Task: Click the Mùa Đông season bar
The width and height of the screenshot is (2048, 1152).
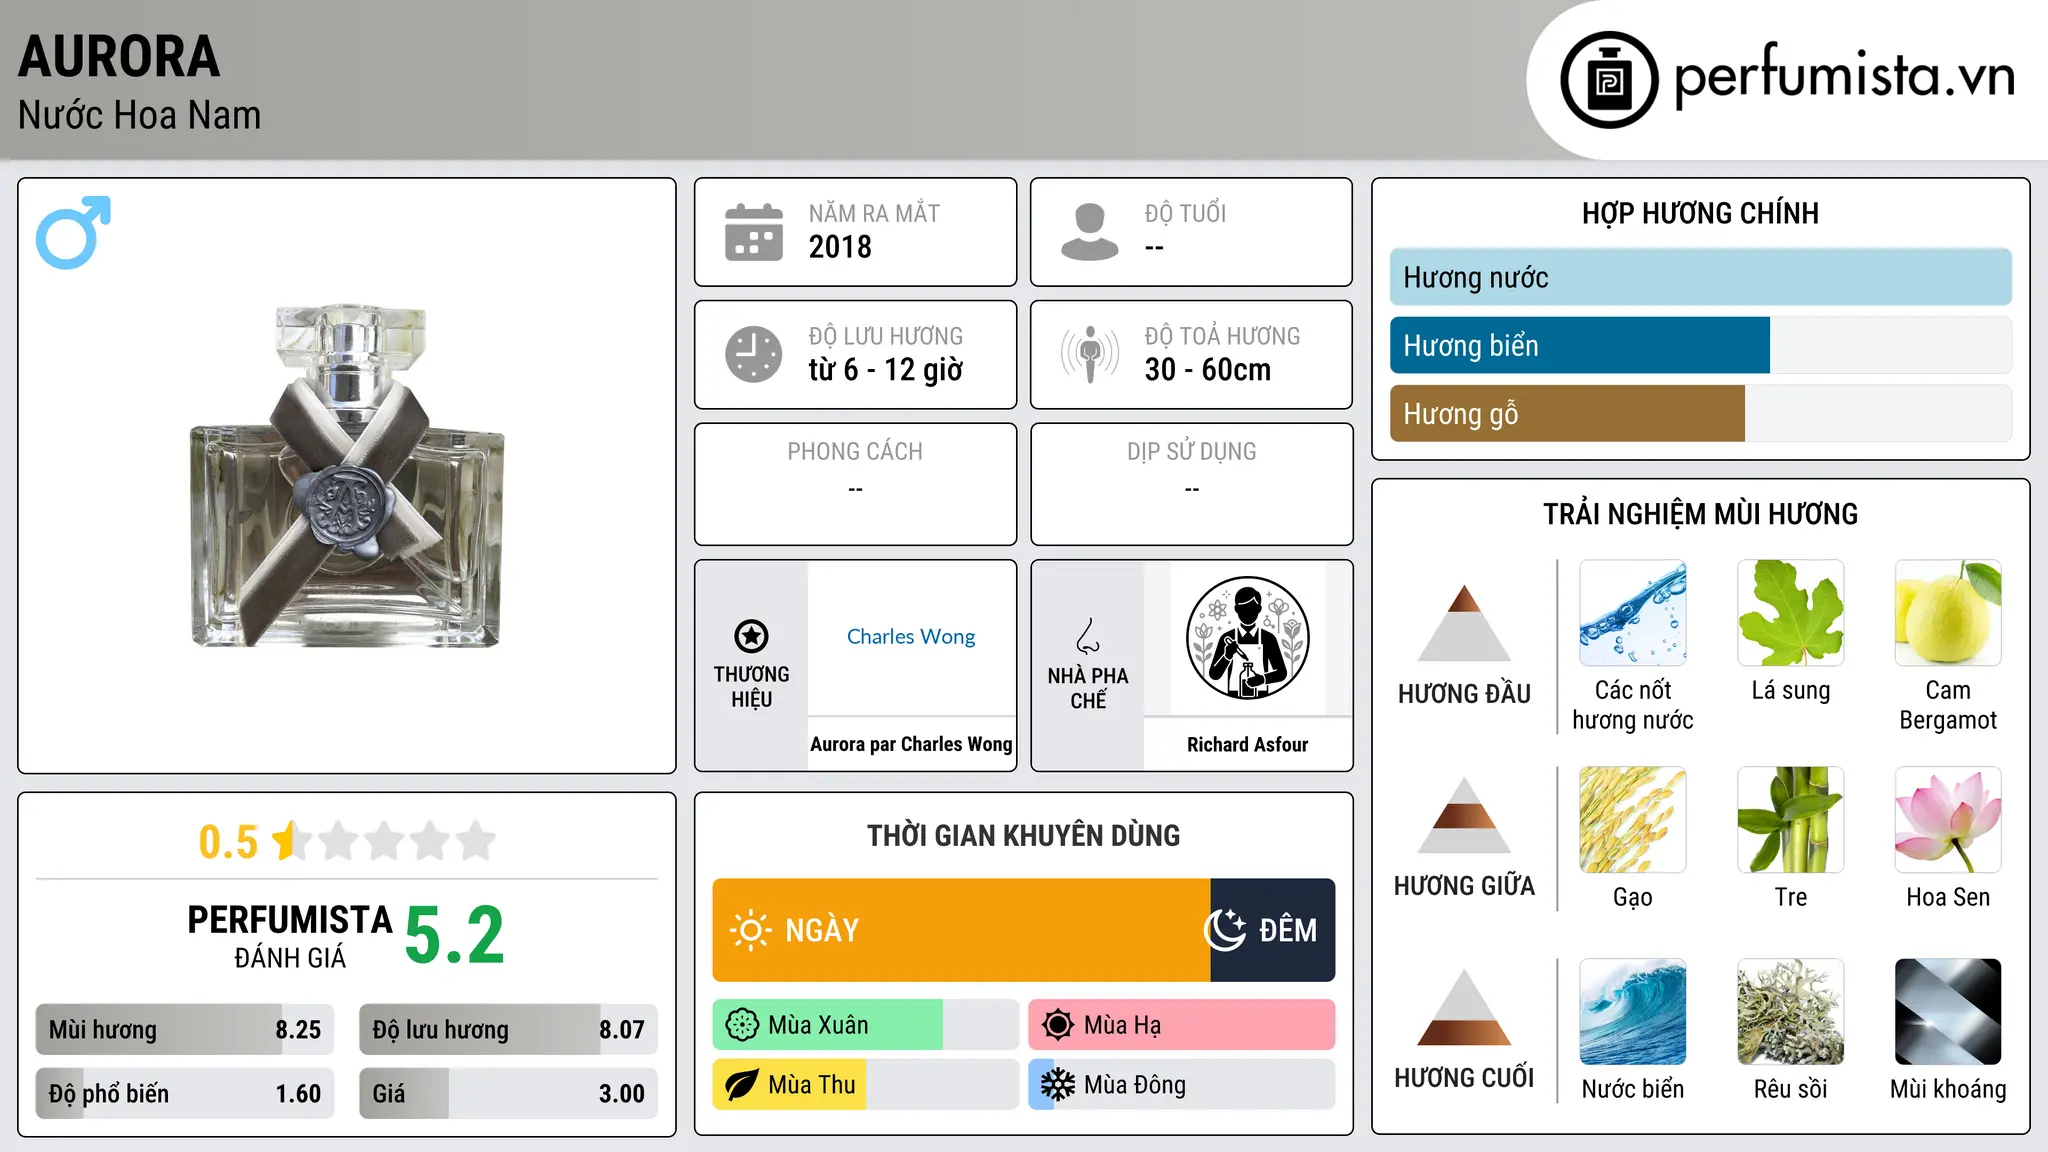Action: coord(1182,1085)
